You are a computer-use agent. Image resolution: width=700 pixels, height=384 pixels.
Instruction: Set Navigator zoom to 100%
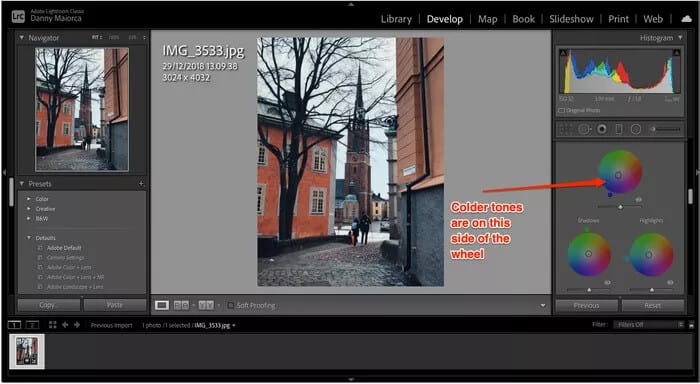[x=114, y=38]
